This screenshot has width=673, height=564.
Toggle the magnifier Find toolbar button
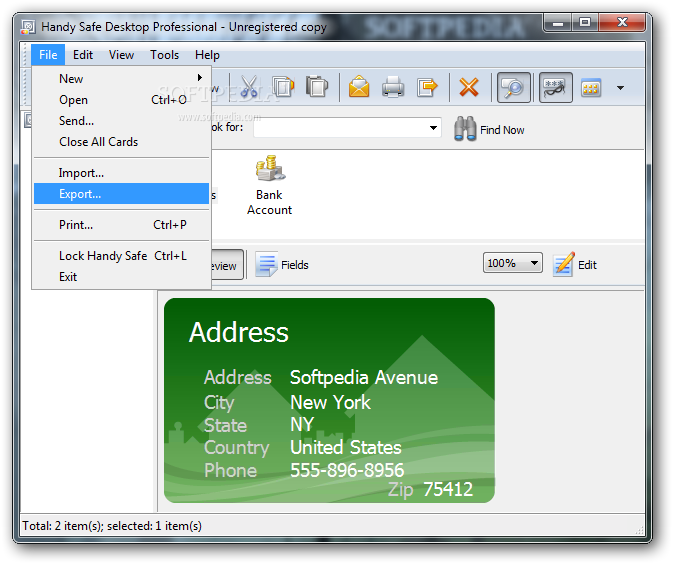513,88
